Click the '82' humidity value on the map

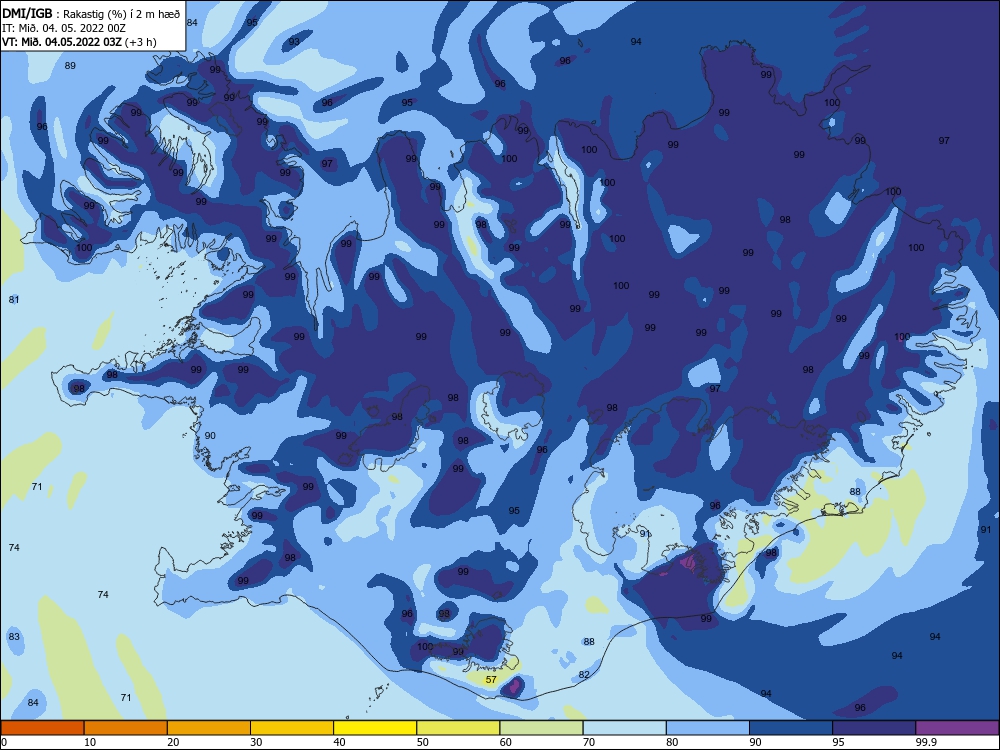point(584,674)
